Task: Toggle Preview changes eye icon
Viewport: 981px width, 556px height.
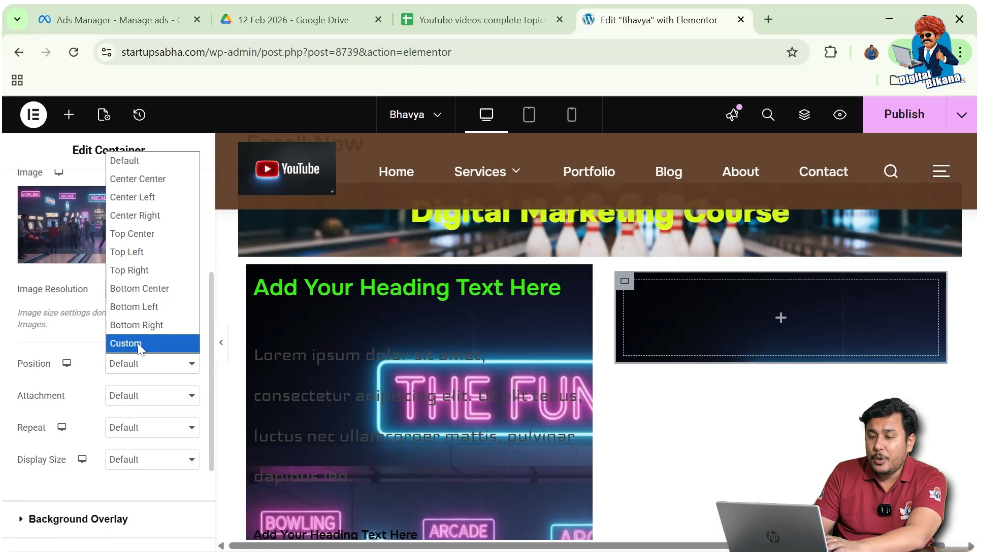Action: pos(840,115)
